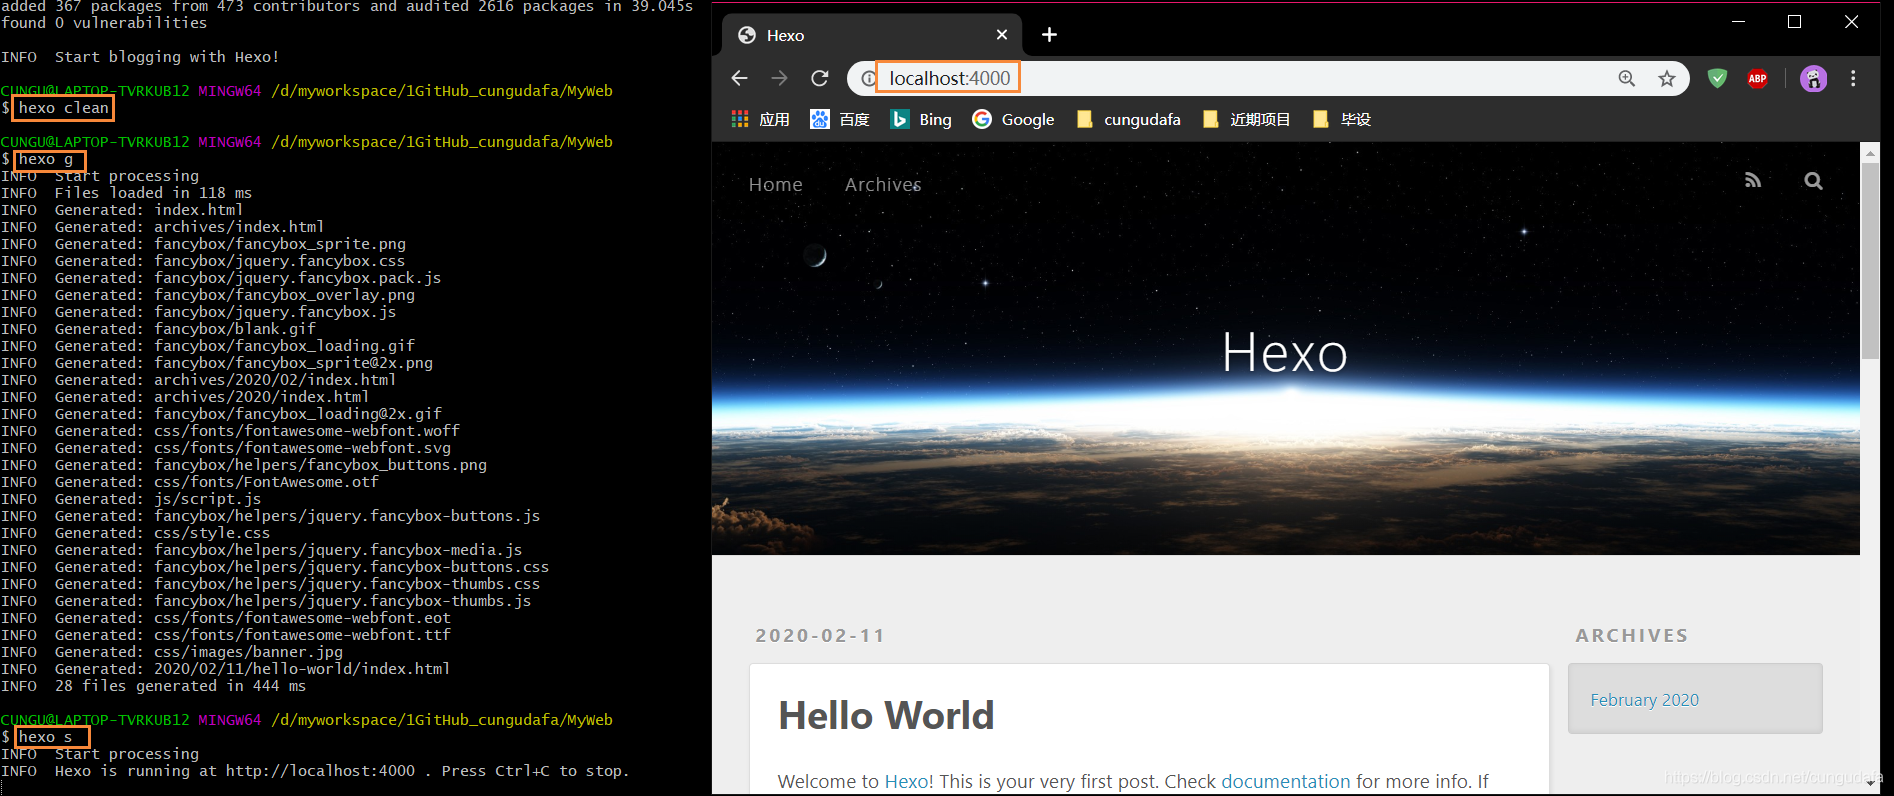This screenshot has height=796, width=1894.
Task: Maximize the Chrome window
Action: pyautogui.click(x=1795, y=21)
